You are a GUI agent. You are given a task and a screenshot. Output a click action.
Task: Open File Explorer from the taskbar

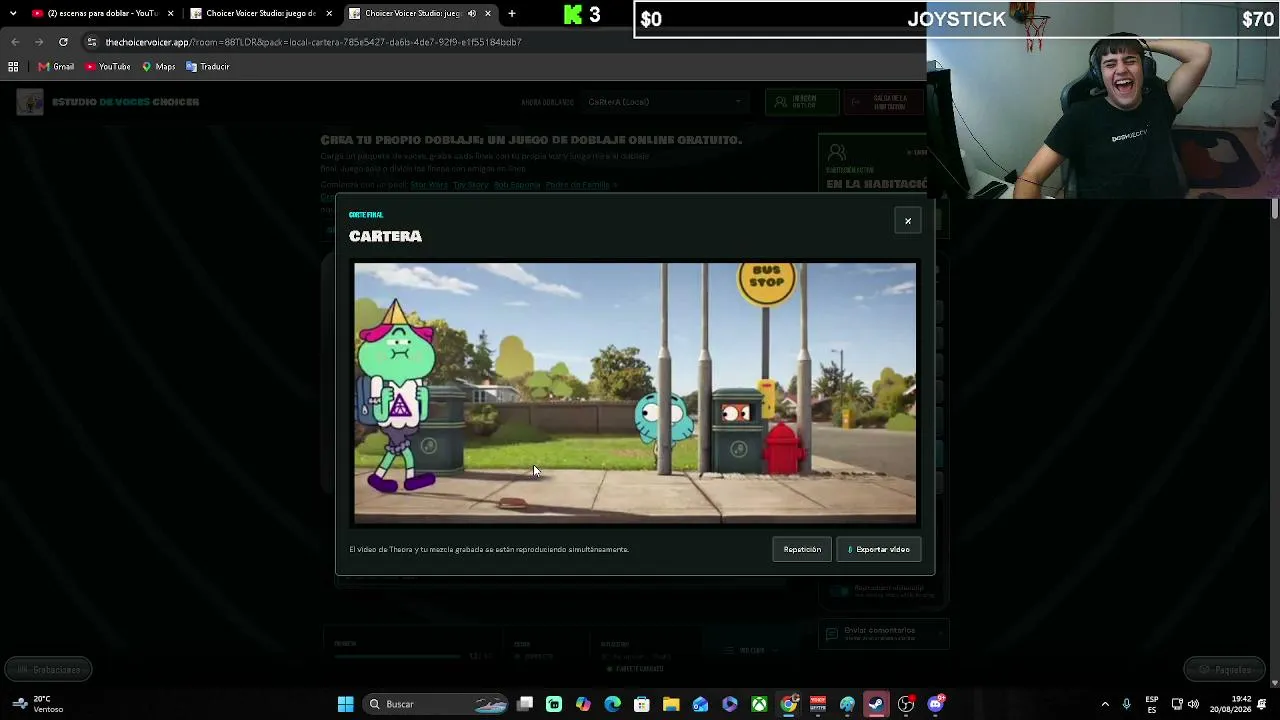[671, 704]
